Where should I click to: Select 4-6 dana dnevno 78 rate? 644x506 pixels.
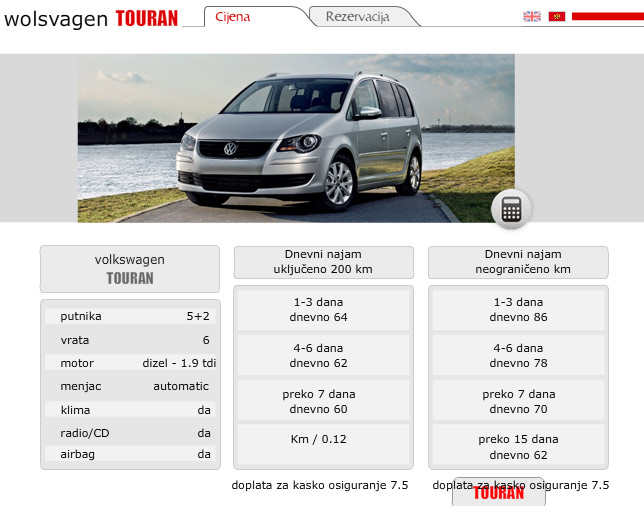pos(518,355)
